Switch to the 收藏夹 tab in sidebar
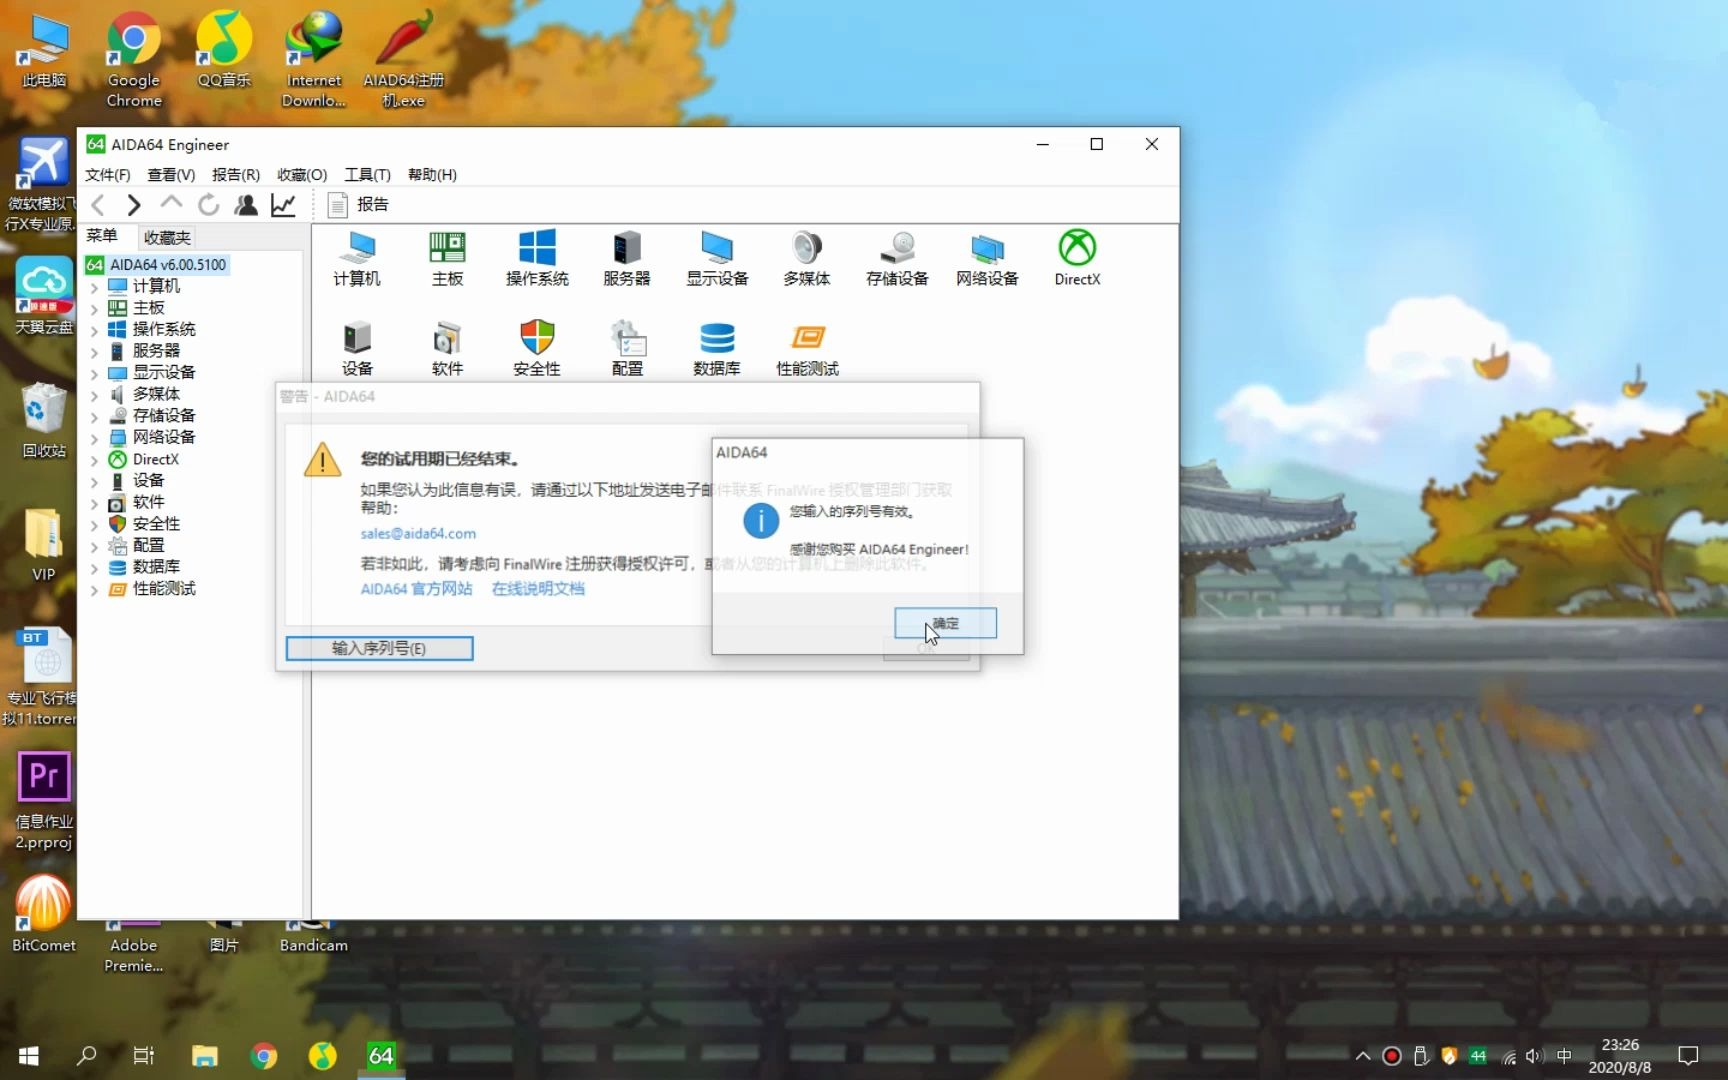1728x1080 pixels. pos(167,237)
